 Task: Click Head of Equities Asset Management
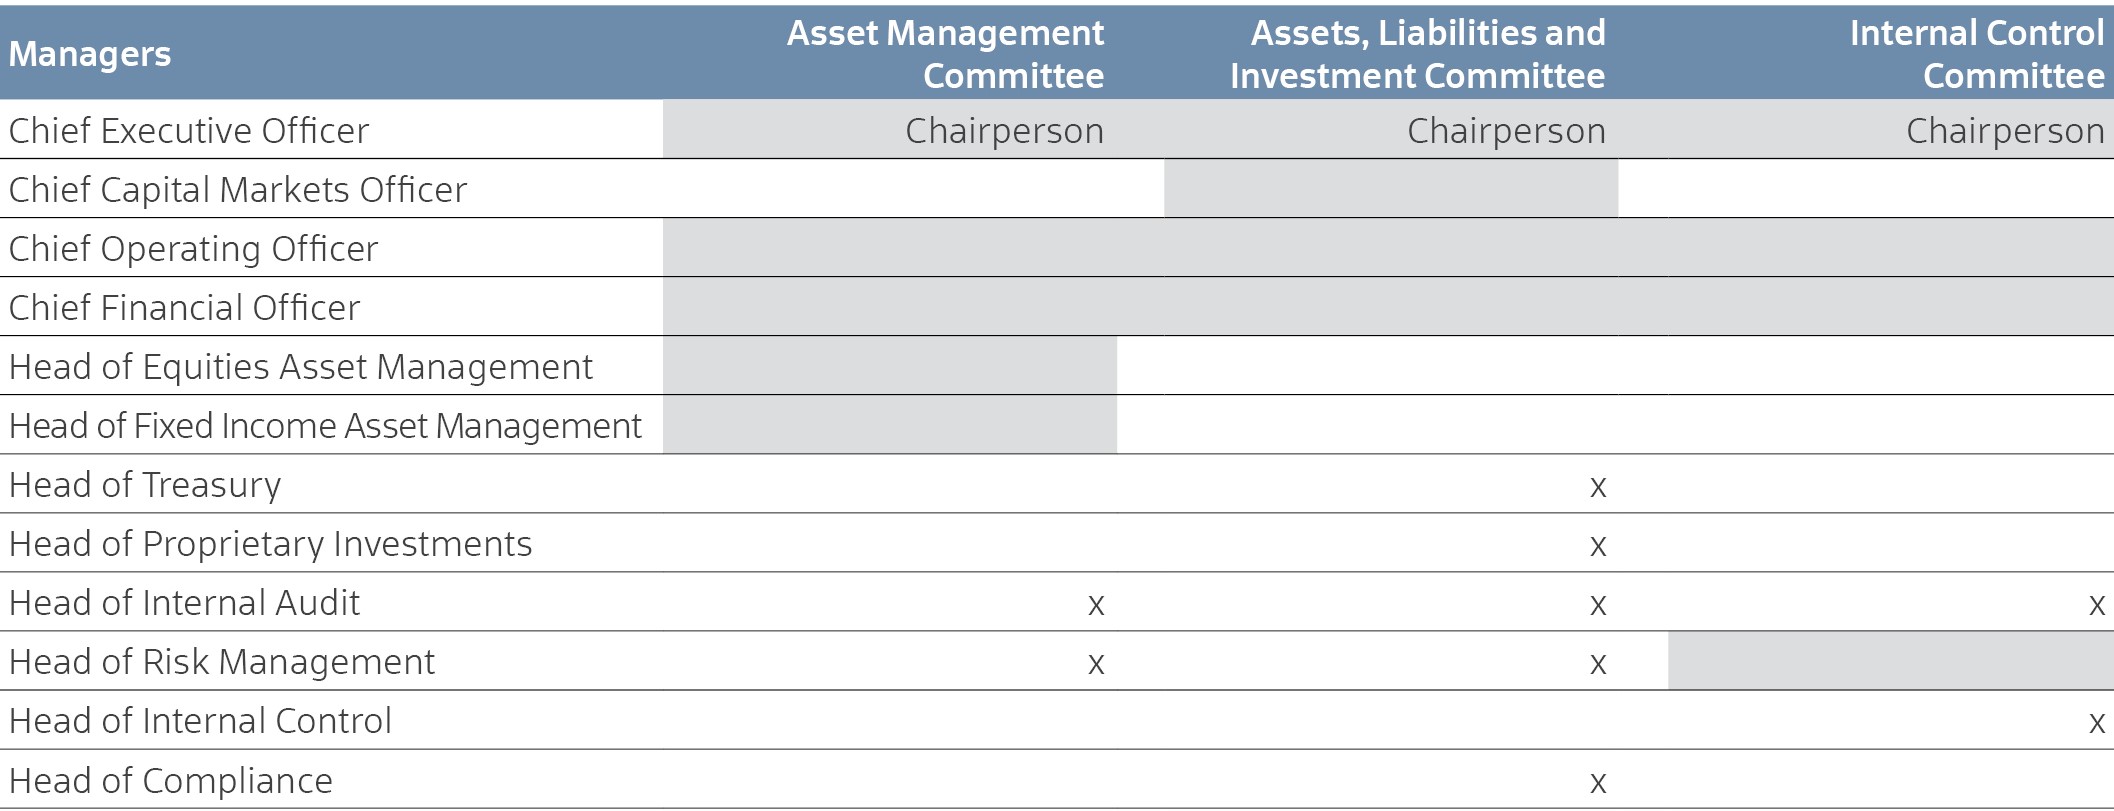point(300,367)
